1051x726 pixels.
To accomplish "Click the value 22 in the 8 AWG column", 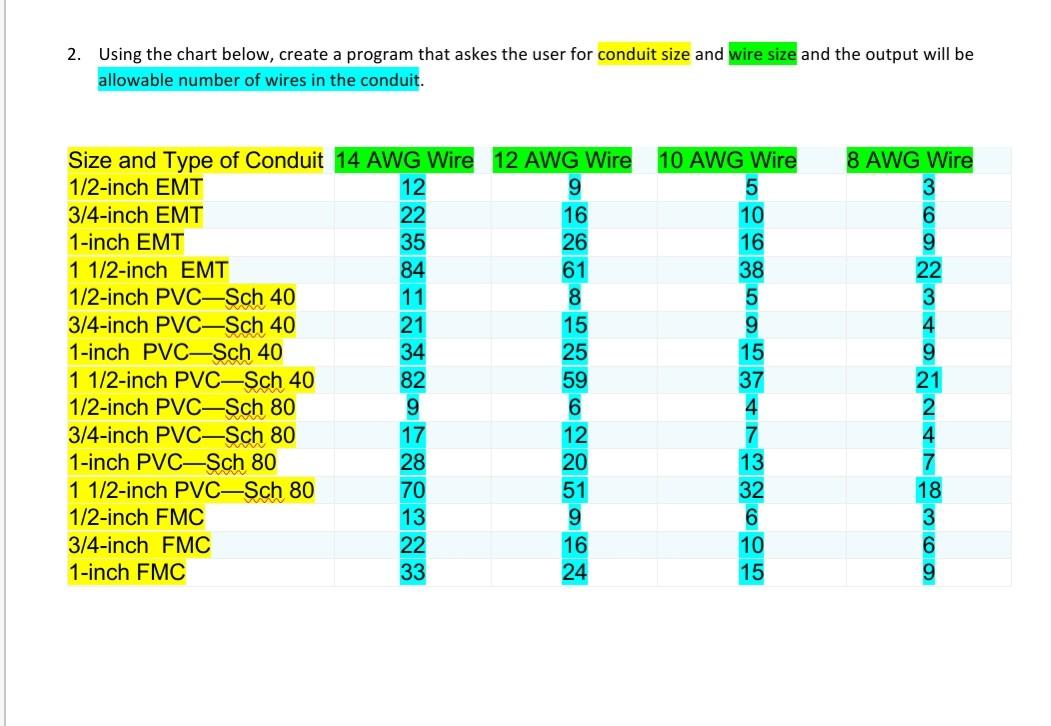I will click(928, 269).
